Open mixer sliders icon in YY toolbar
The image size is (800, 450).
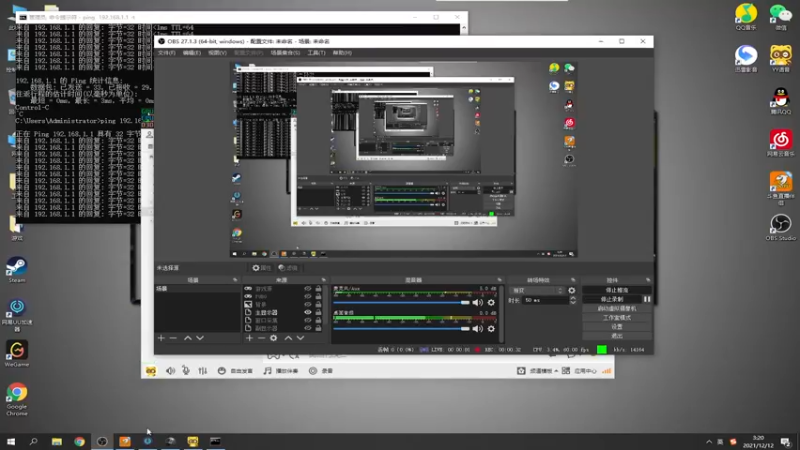(x=203, y=371)
